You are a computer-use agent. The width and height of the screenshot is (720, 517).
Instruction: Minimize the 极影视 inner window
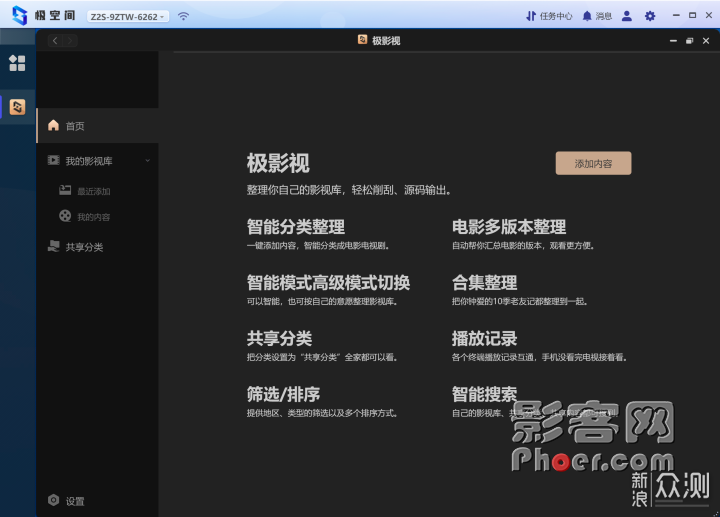click(673, 41)
